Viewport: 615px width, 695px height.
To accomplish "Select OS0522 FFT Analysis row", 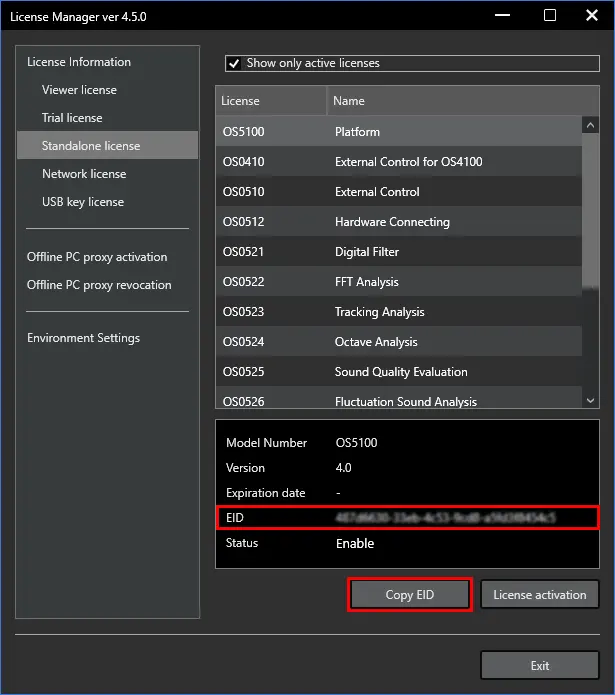I will click(x=398, y=282).
